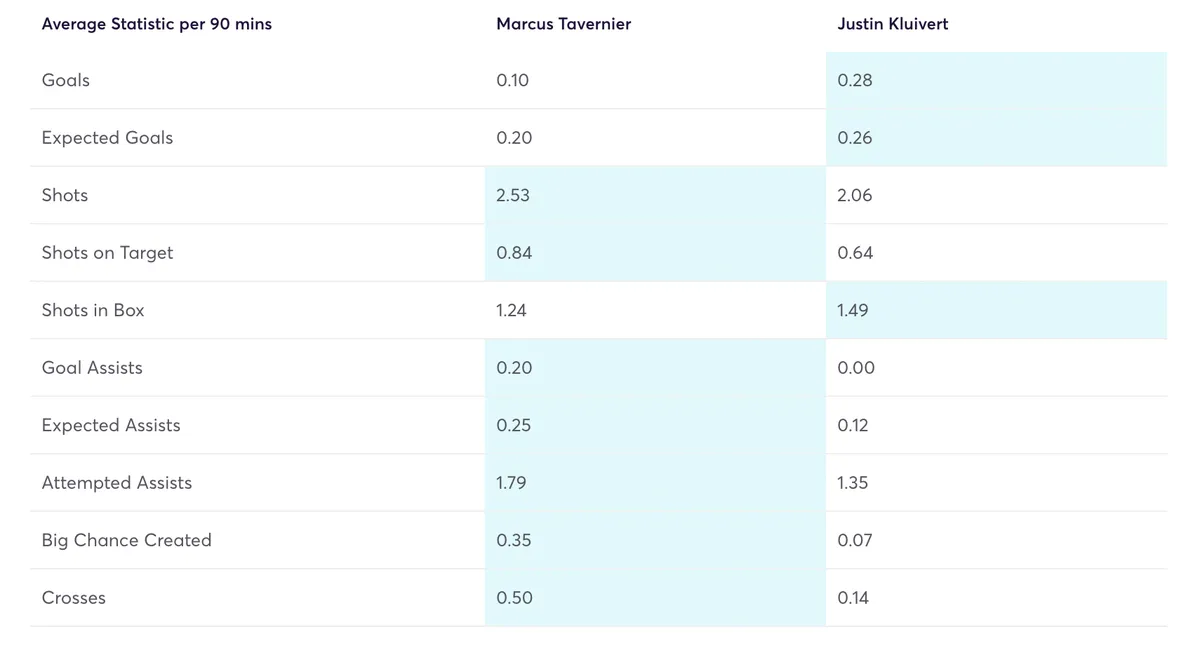This screenshot has width=1200, height=669.
Task: Click Kluivert's 0.14 crosses value
Action: [x=853, y=598]
